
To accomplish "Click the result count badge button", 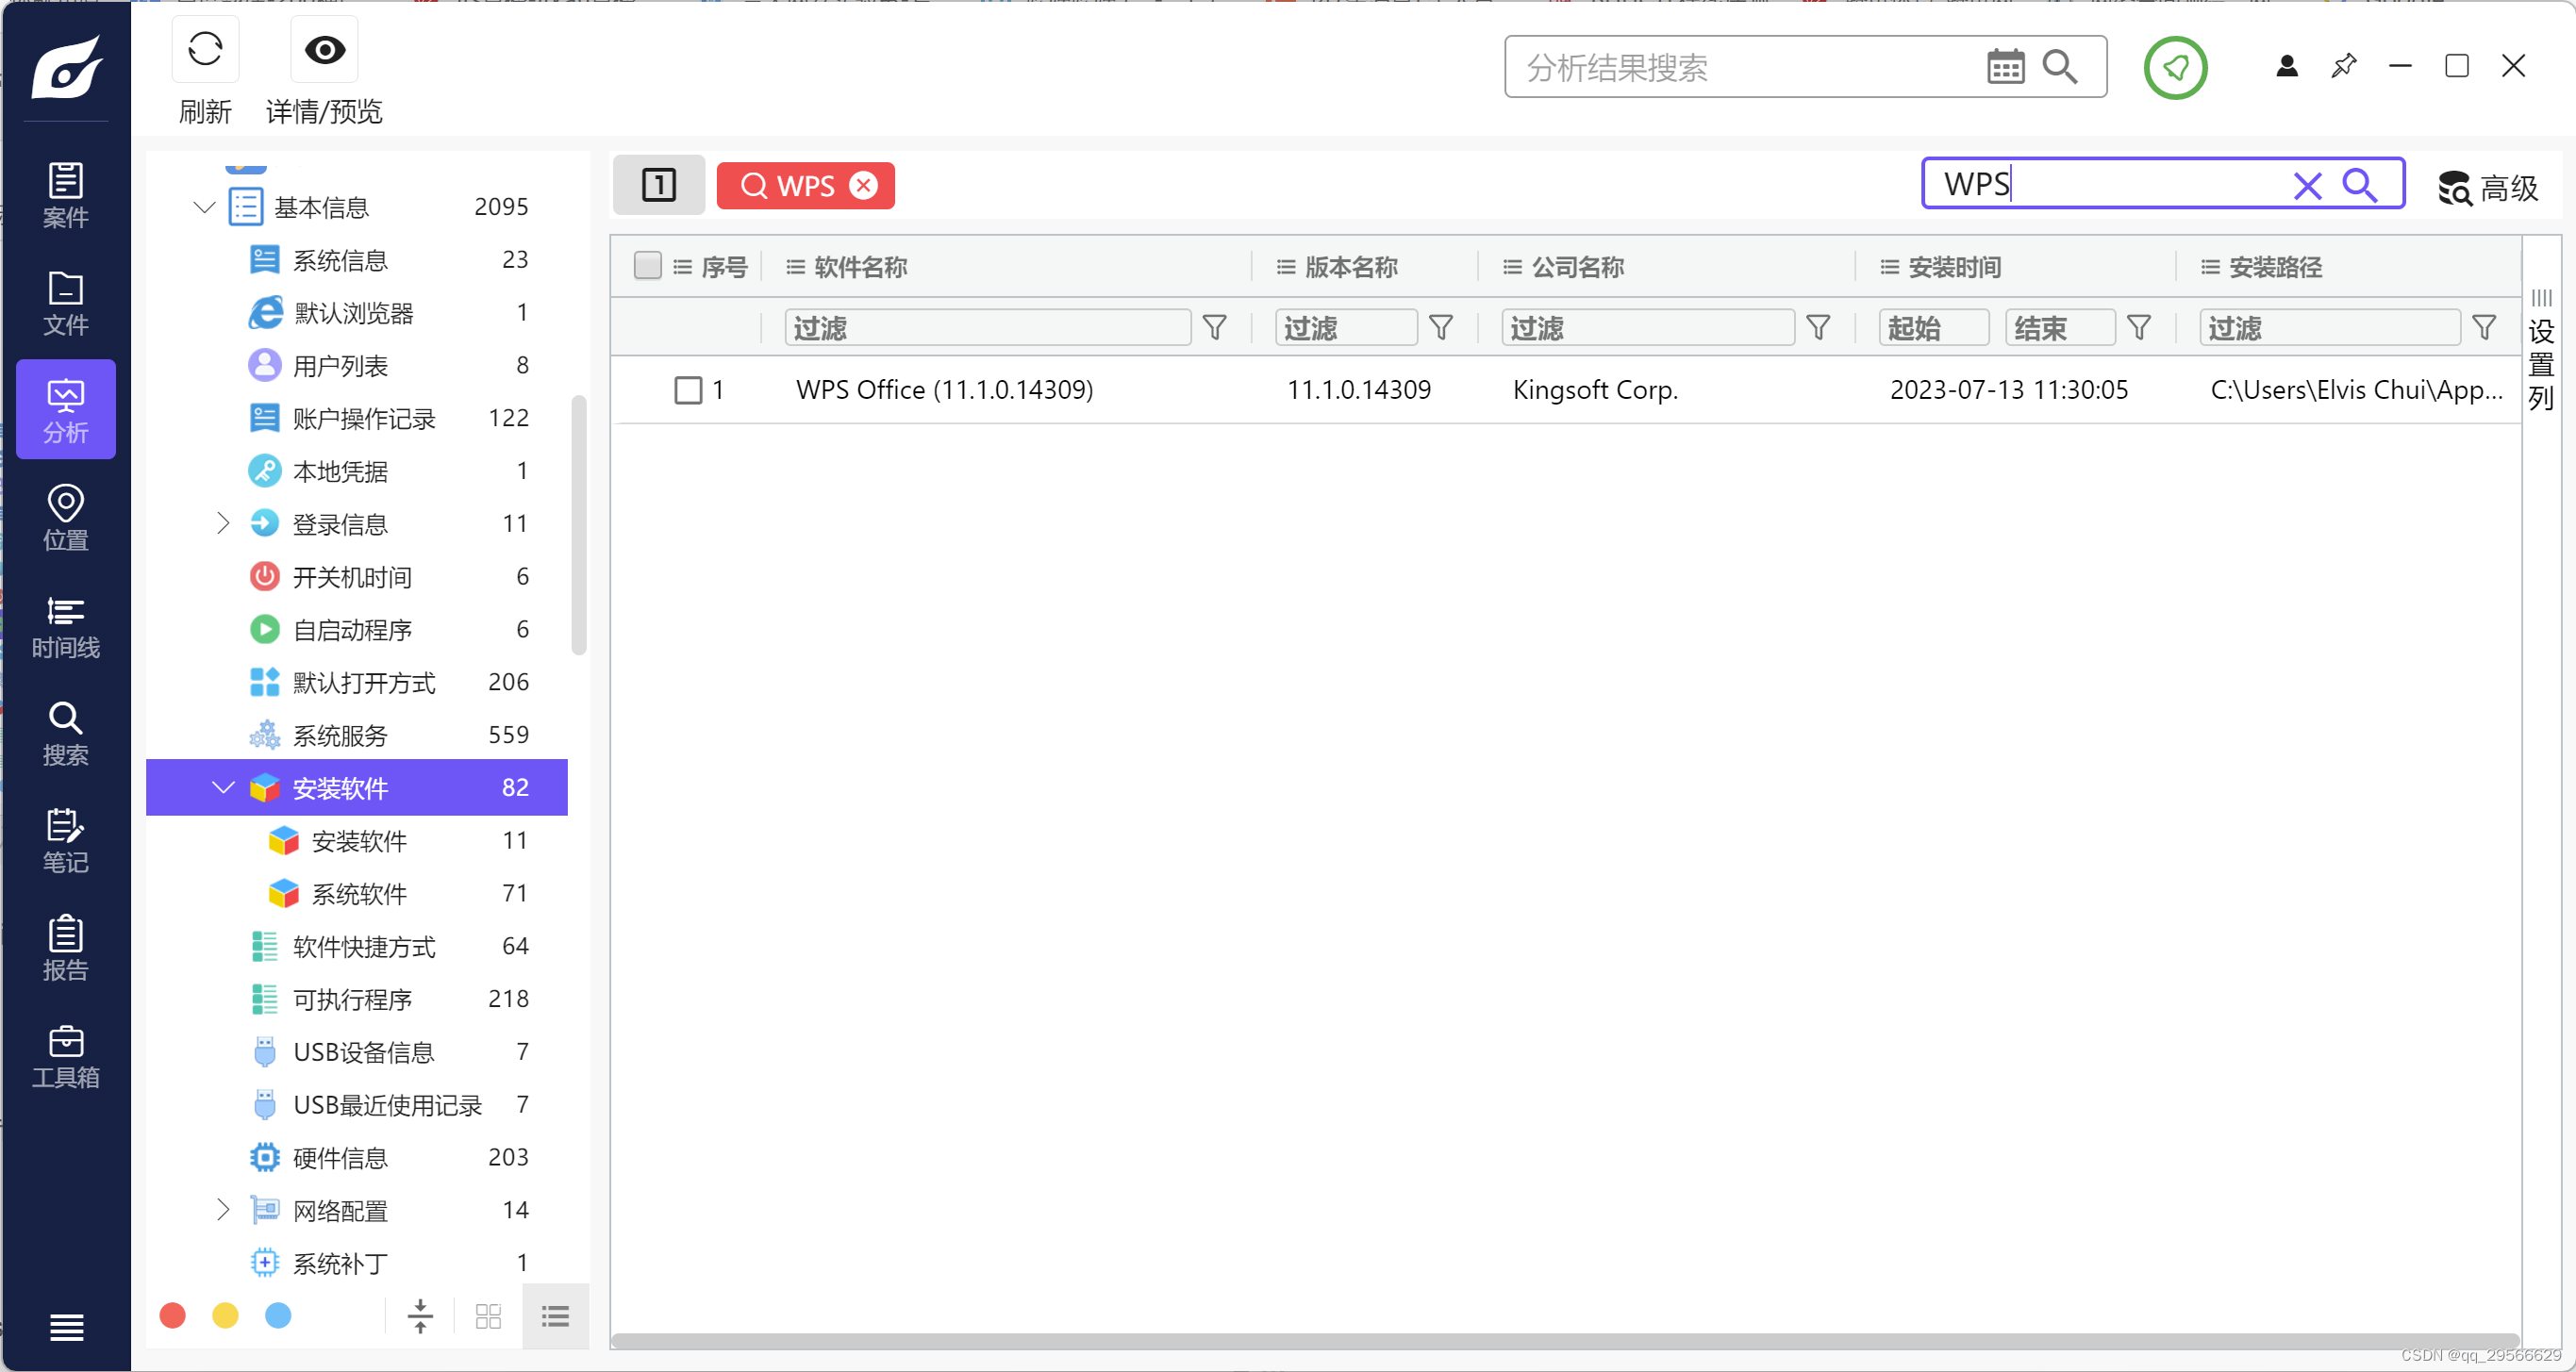I will click(x=659, y=185).
